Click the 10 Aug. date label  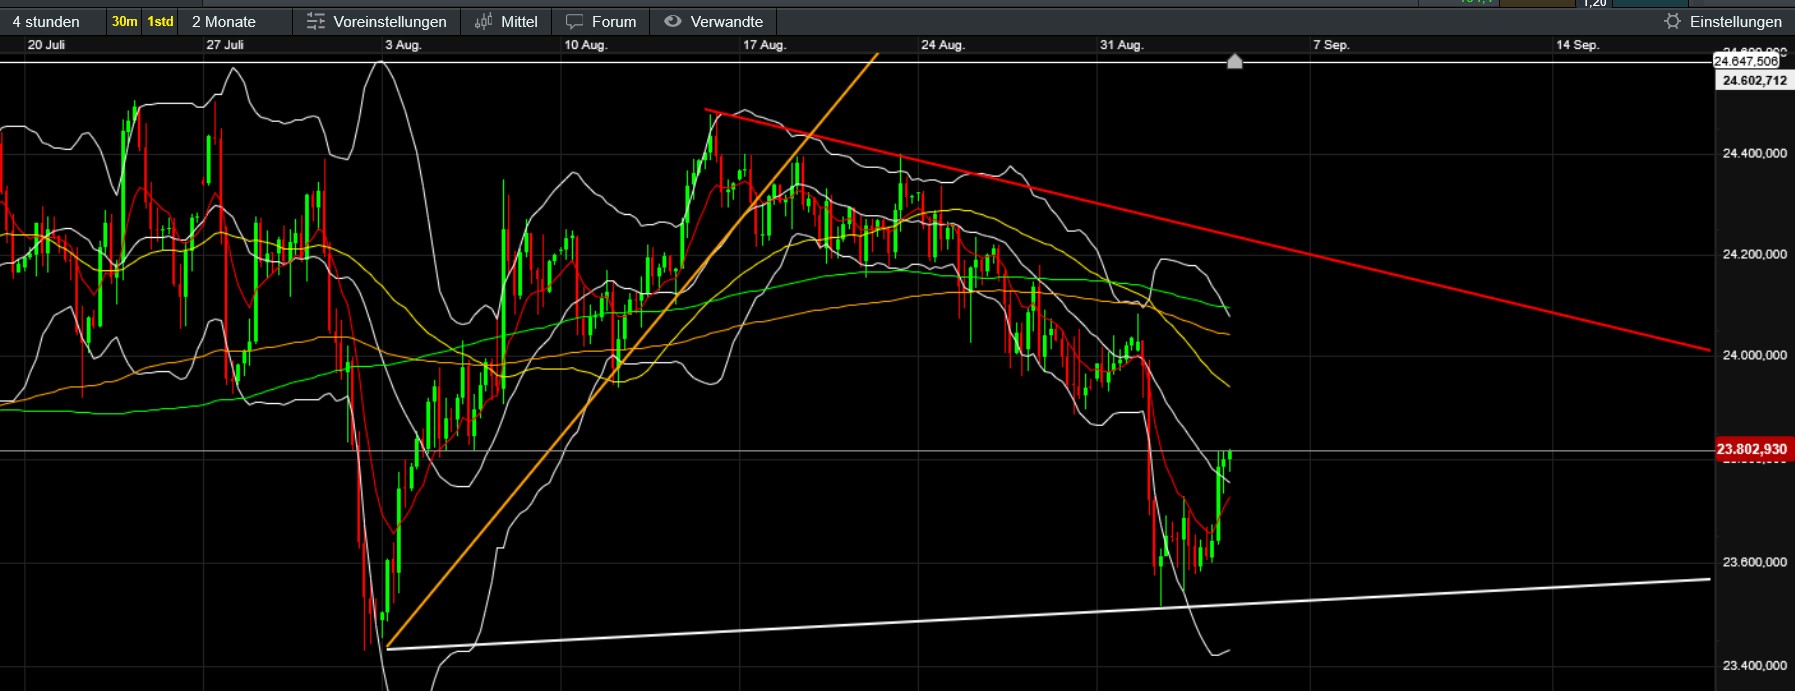click(x=586, y=45)
